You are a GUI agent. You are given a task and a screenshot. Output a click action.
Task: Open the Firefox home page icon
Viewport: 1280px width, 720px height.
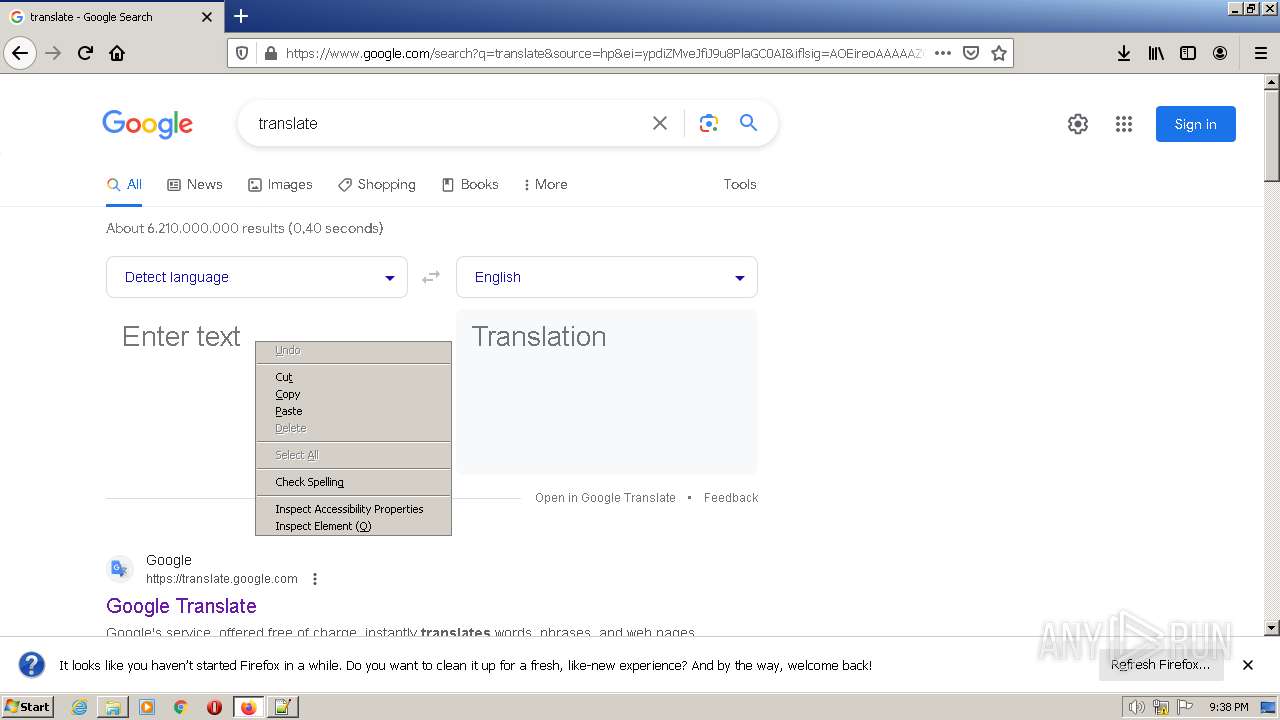tap(117, 53)
